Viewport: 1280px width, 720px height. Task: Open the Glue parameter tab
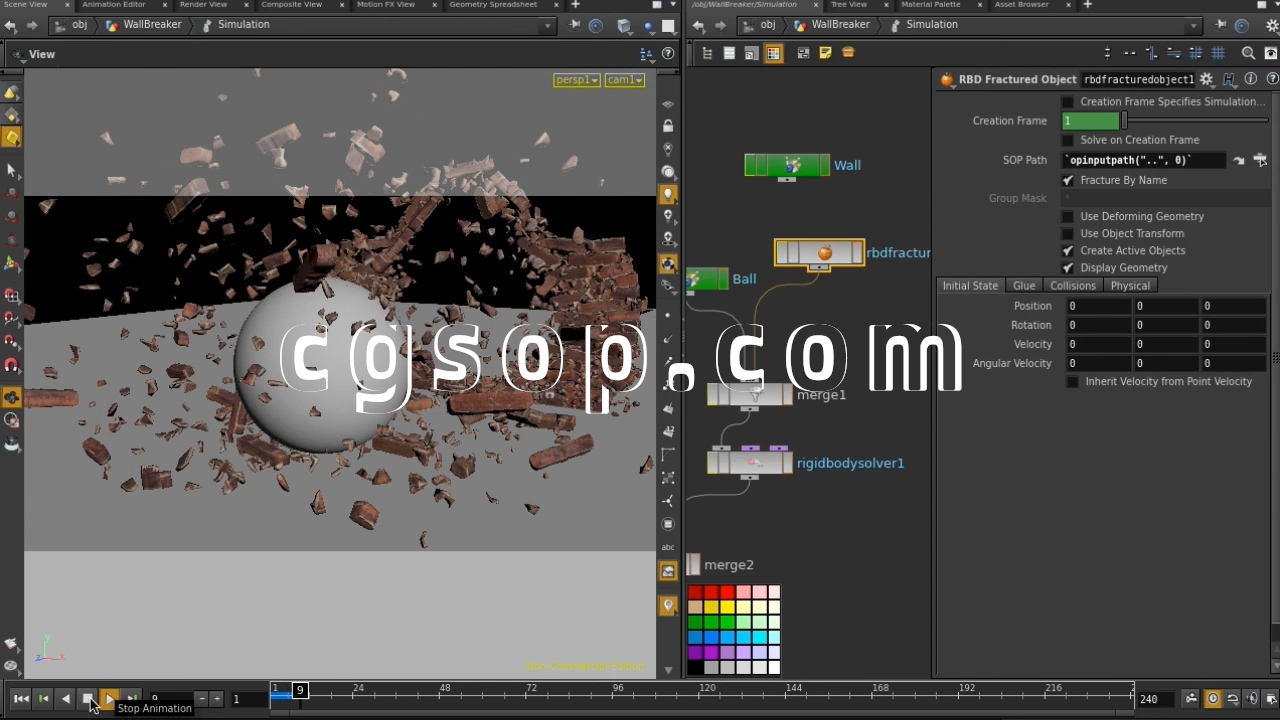[1024, 286]
